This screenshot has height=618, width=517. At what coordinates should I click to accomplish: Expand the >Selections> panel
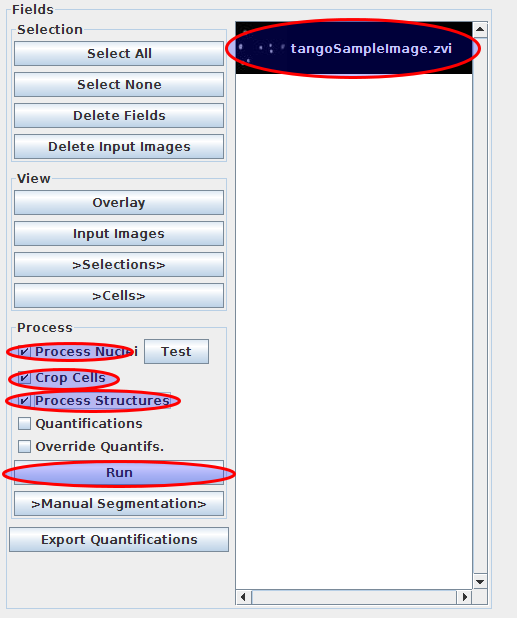119,264
